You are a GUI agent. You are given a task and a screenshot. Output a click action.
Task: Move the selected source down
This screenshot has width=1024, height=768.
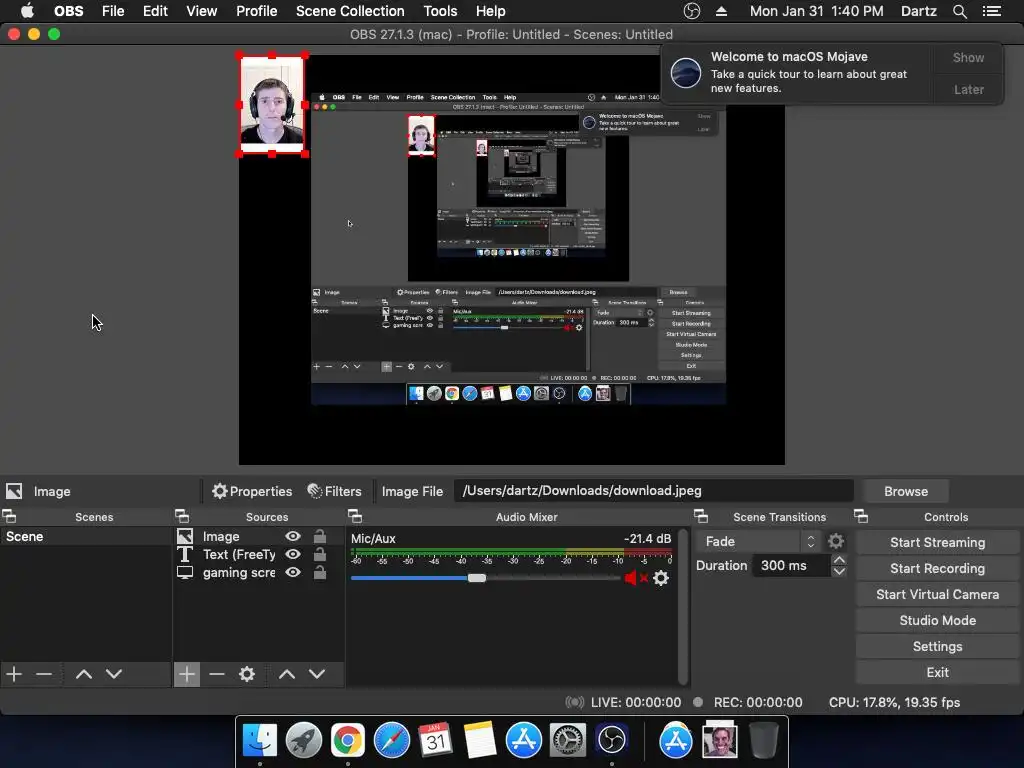317,674
